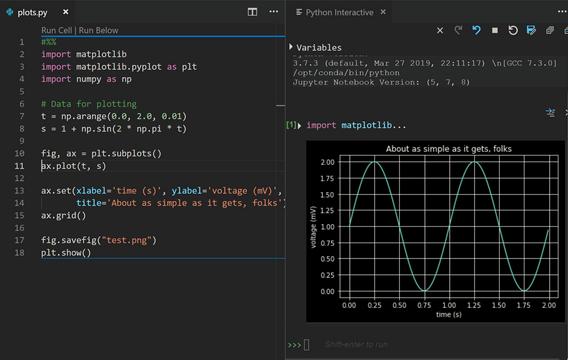The width and height of the screenshot is (568, 360).
Task: Click the Redo icon in interactive toolbar
Action: pyautogui.click(x=458, y=30)
